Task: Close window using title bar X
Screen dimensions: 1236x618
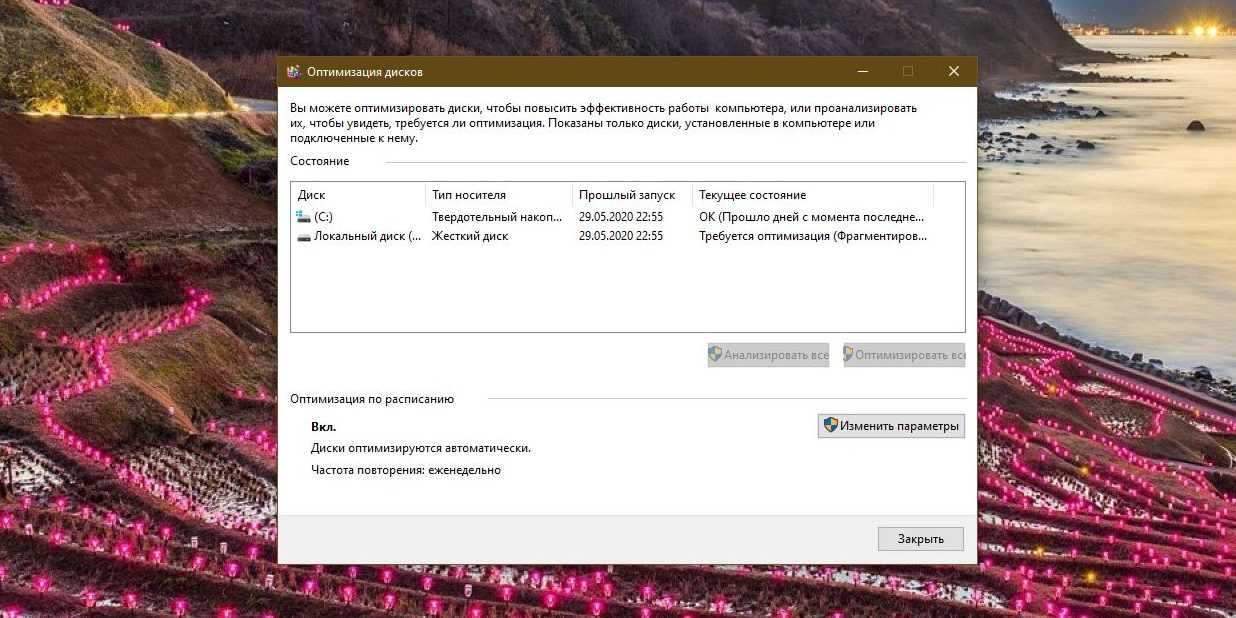Action: [954, 72]
